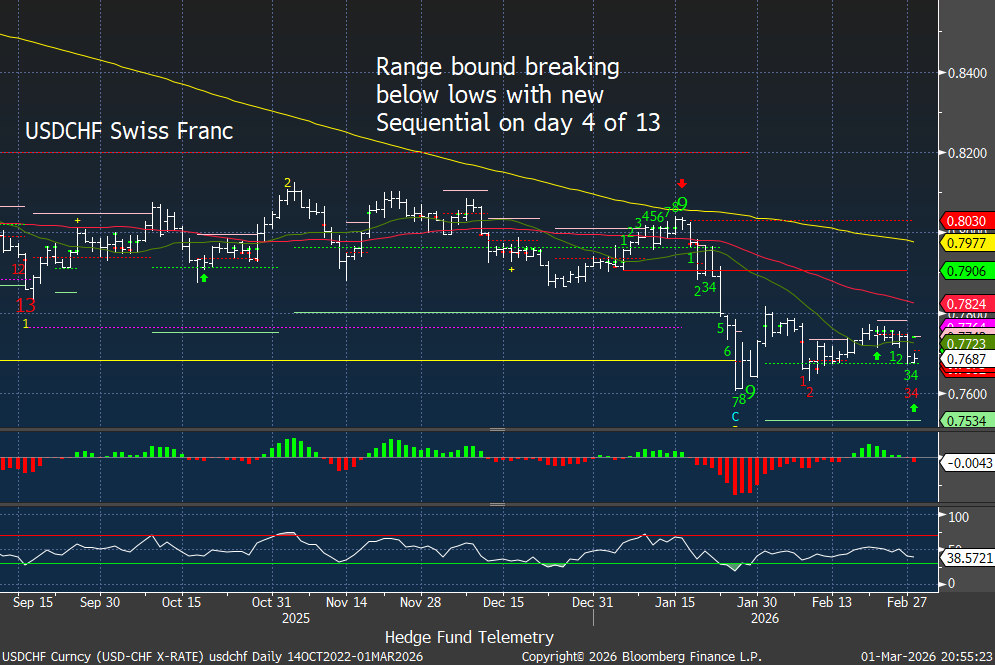
Task: Select the red 0.8030 price label
Action: pos(966,221)
